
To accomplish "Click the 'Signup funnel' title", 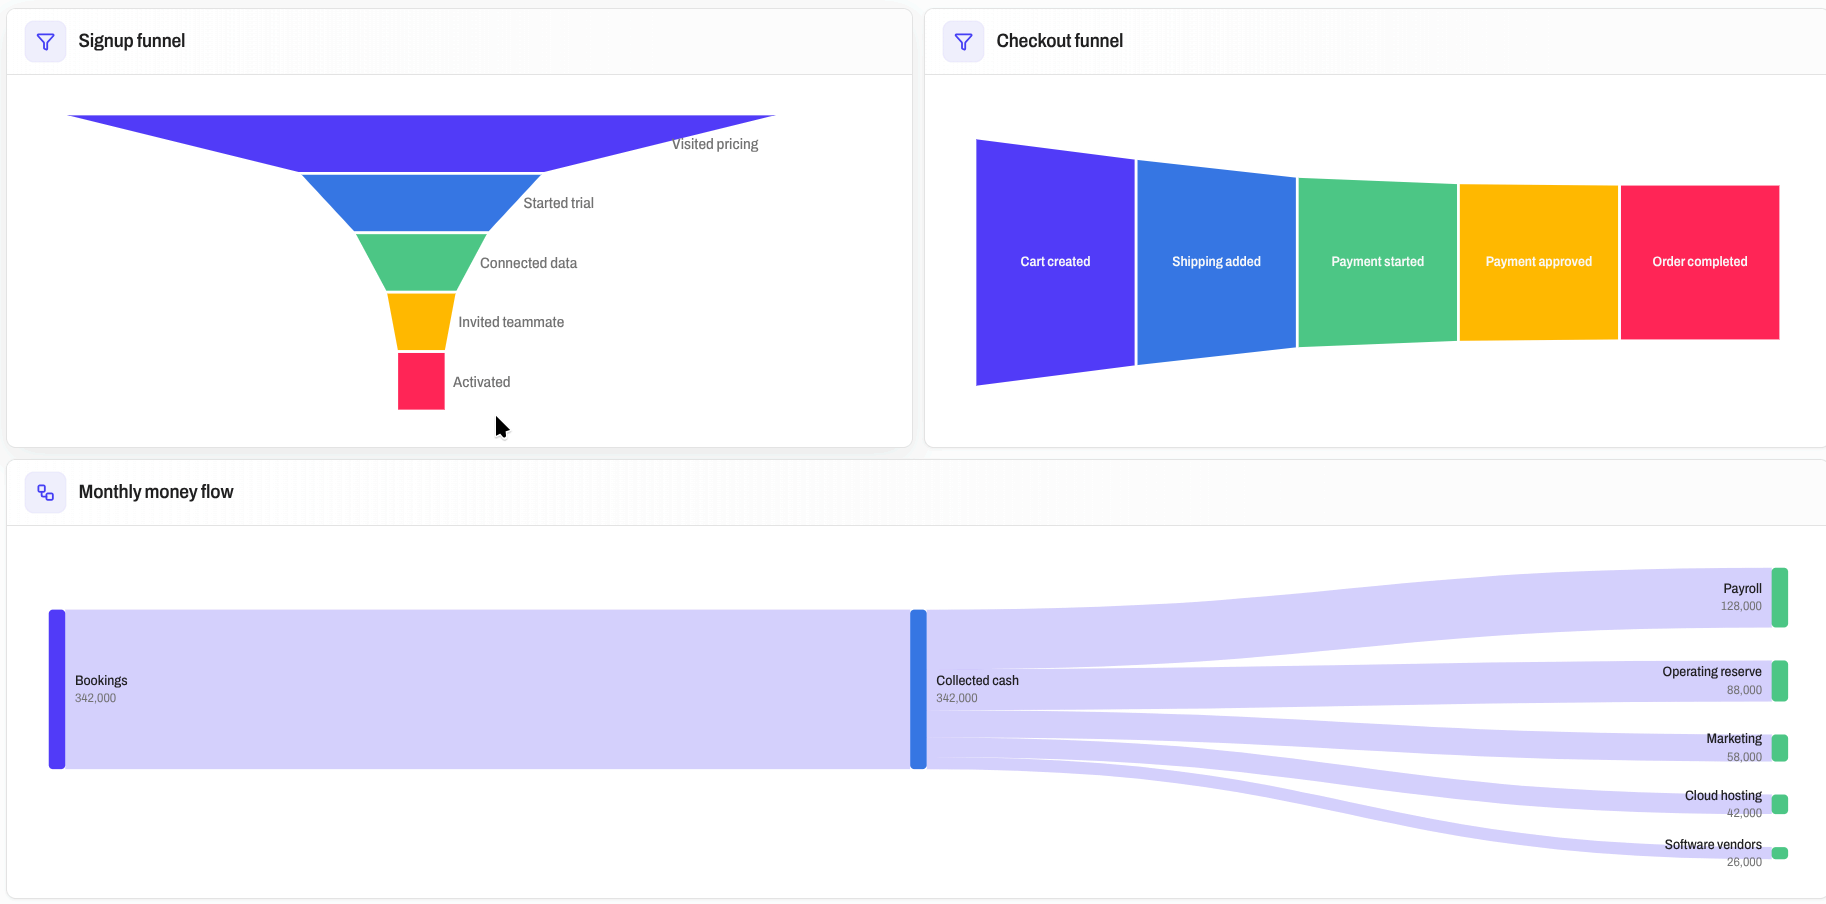I will click(x=132, y=41).
